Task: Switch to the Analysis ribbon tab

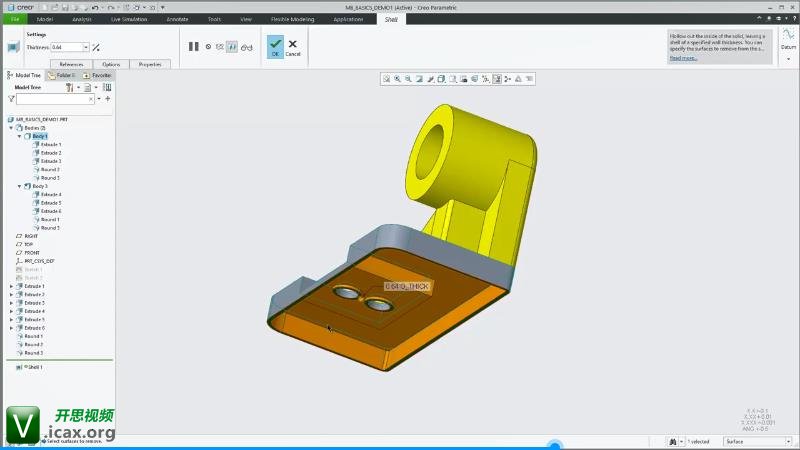Action: (82, 19)
